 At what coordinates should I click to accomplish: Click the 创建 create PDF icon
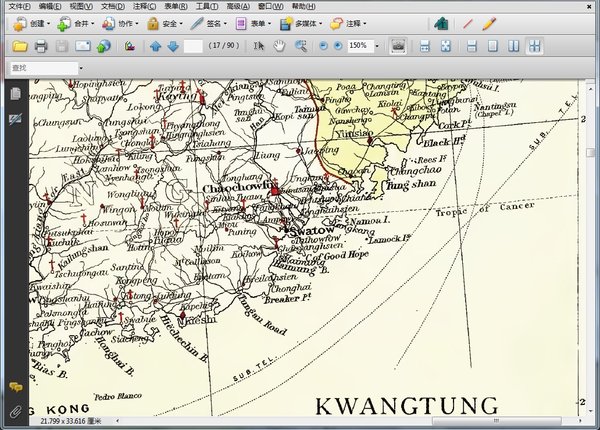point(19,24)
